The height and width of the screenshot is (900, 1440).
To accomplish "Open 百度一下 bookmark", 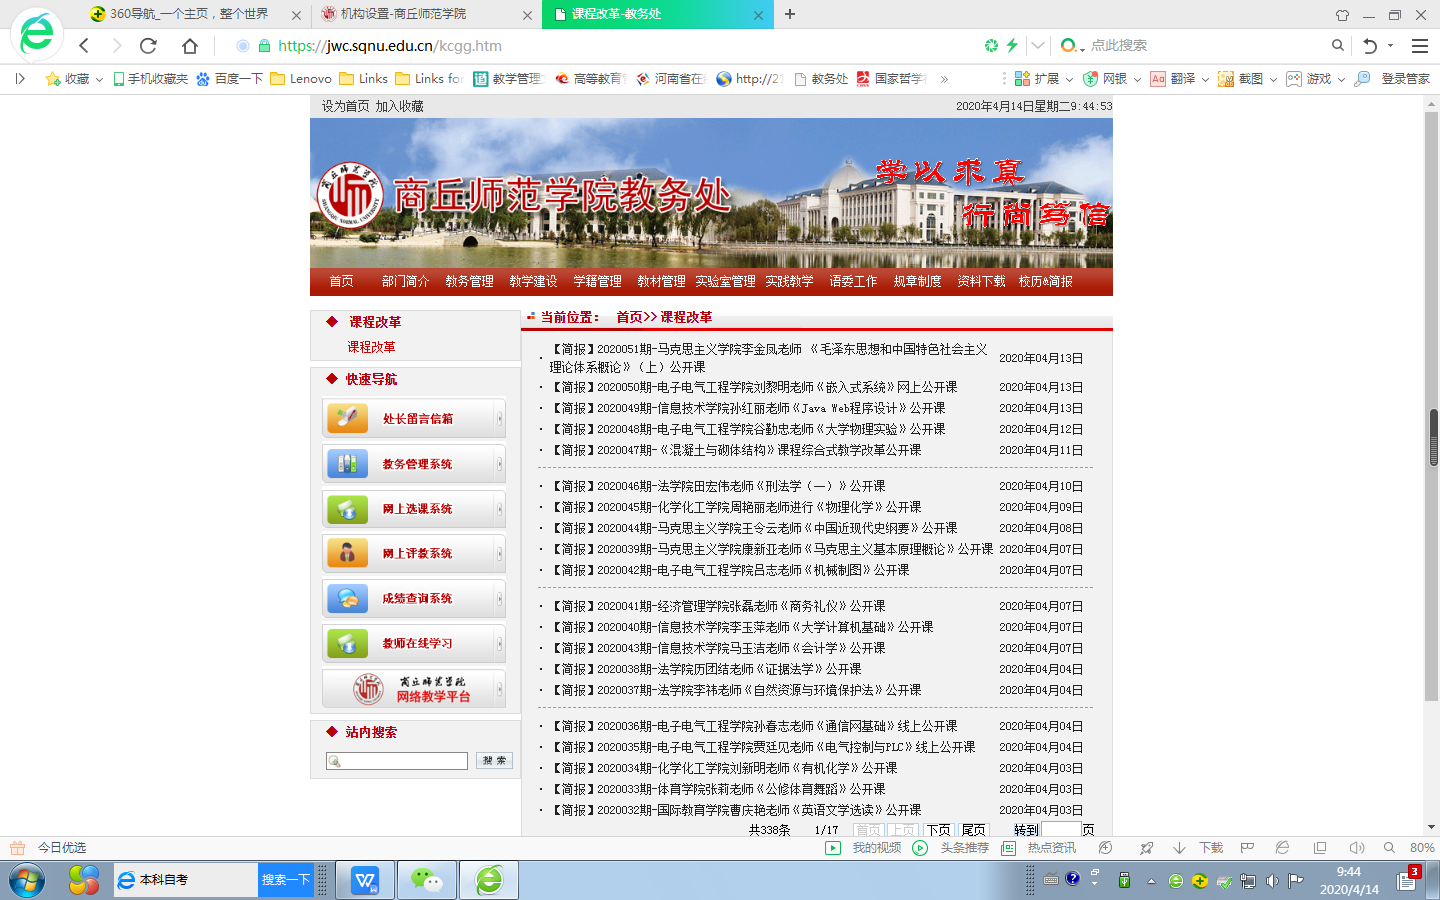I will [x=229, y=78].
